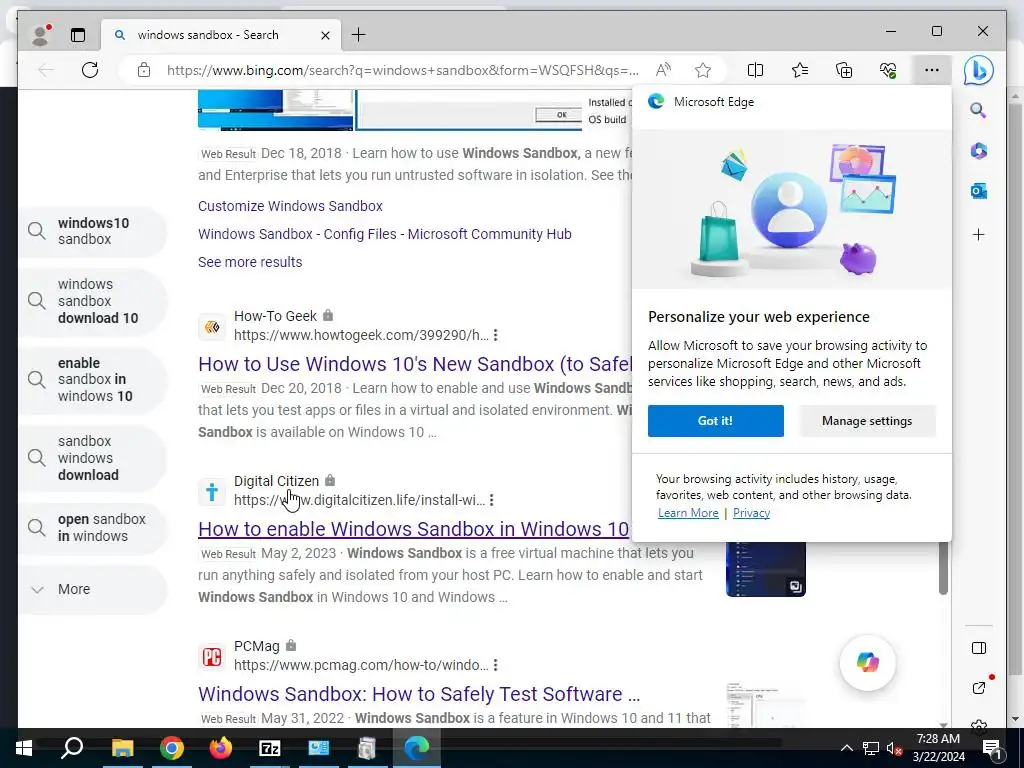Image resolution: width=1024 pixels, height=768 pixels.
Task: Click floating Copilot chat button
Action: 867,662
